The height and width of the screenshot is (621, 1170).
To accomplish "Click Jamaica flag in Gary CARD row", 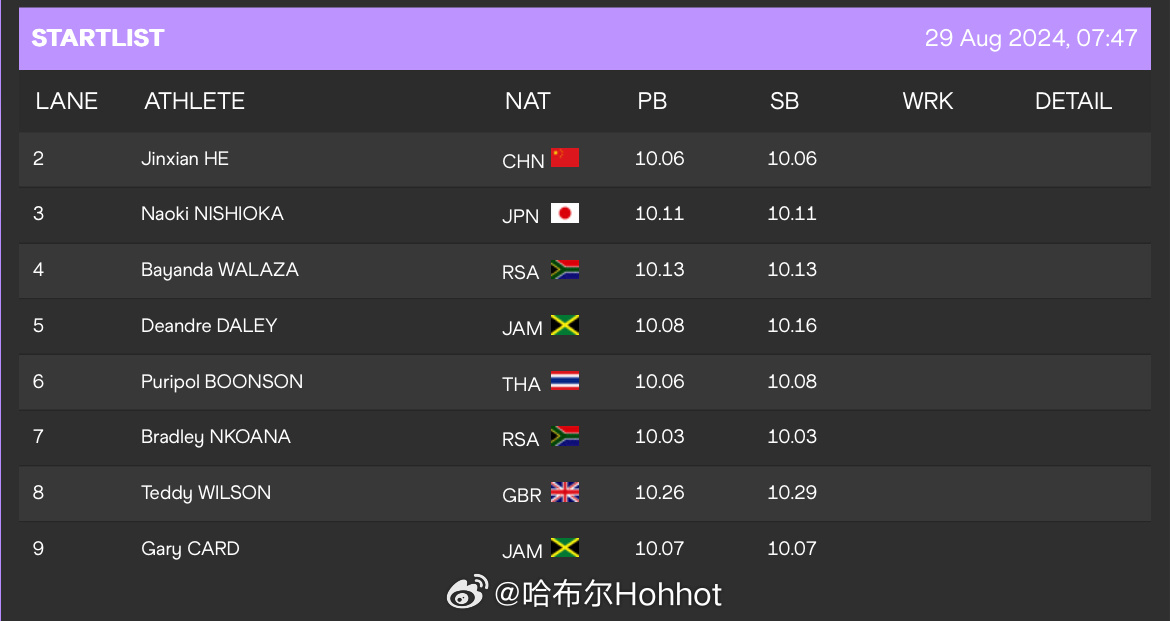I will pyautogui.click(x=565, y=548).
